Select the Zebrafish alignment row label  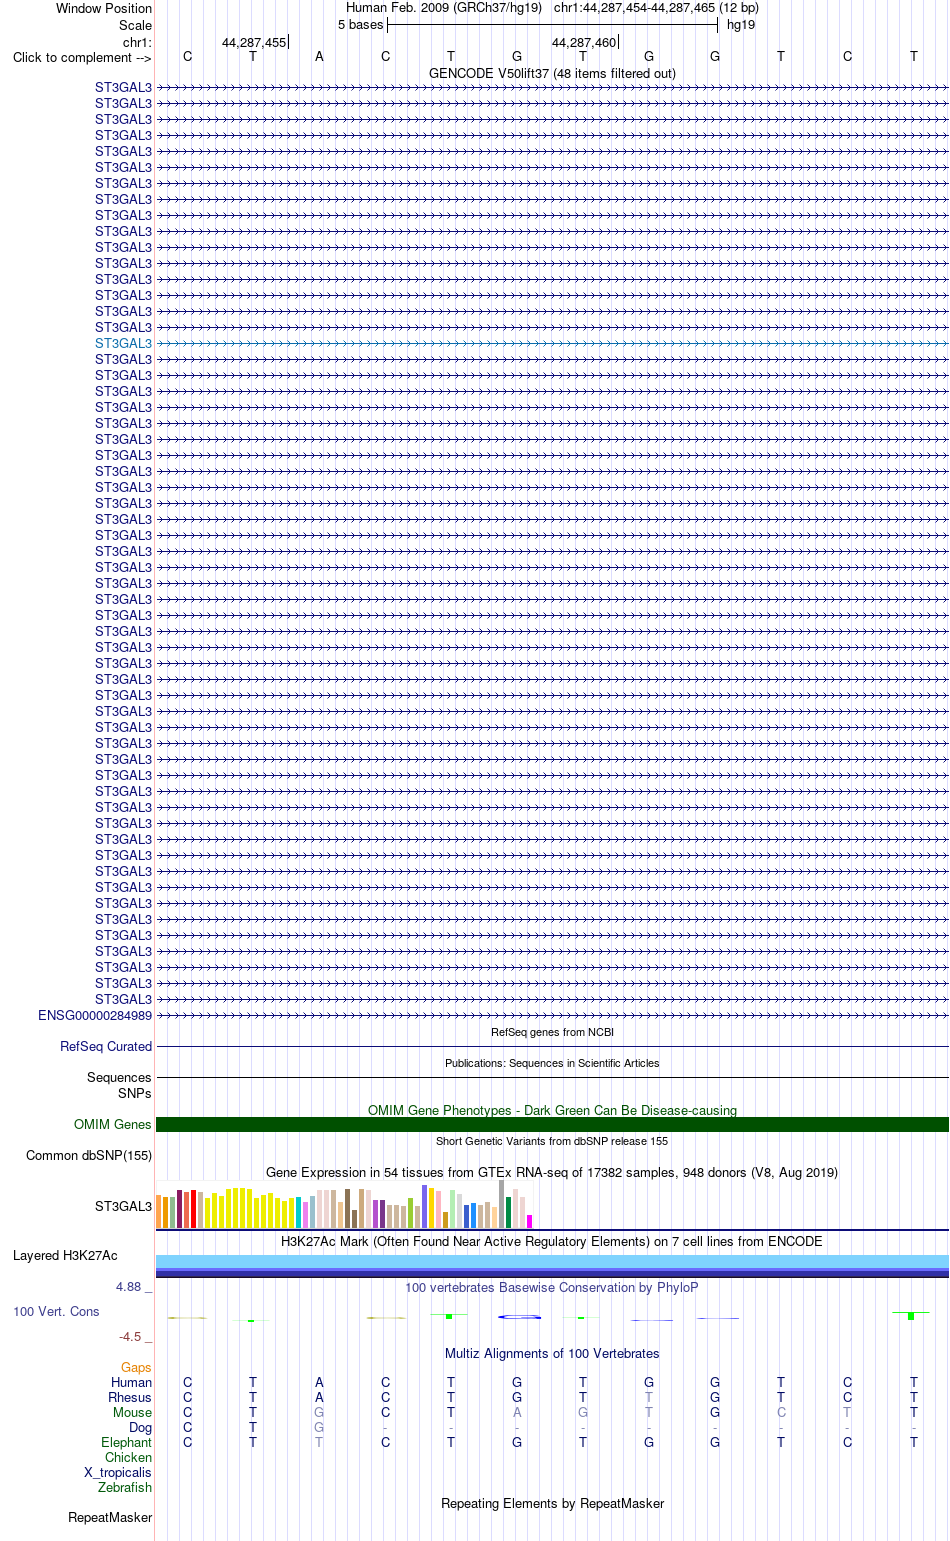tap(125, 1487)
